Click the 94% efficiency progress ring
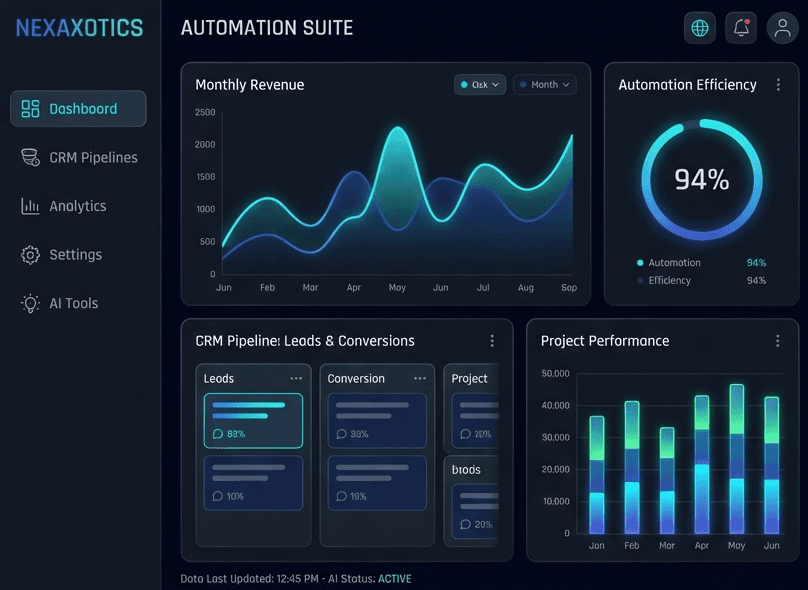The height and width of the screenshot is (590, 808). point(704,180)
